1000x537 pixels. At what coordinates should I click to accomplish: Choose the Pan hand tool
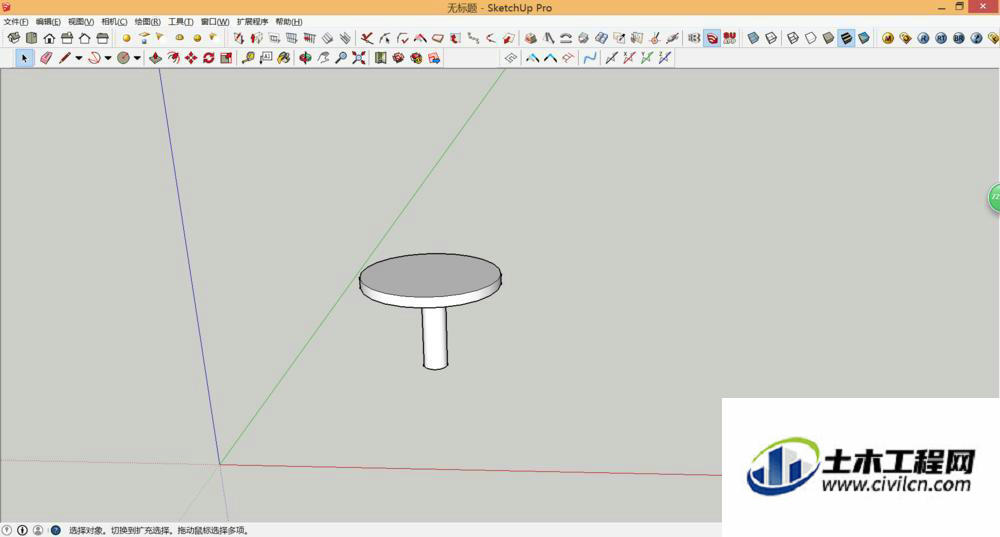323,58
